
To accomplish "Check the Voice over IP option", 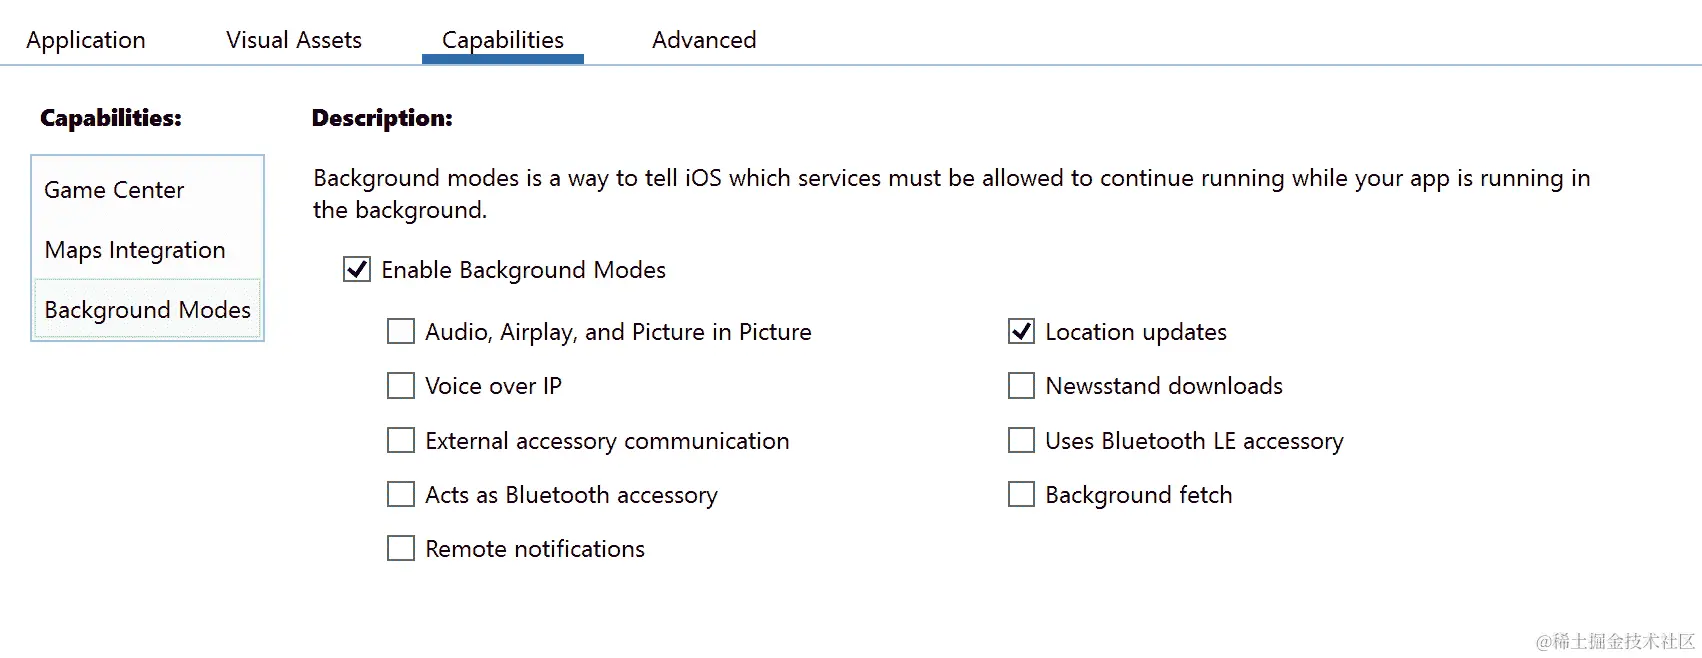I will (401, 386).
